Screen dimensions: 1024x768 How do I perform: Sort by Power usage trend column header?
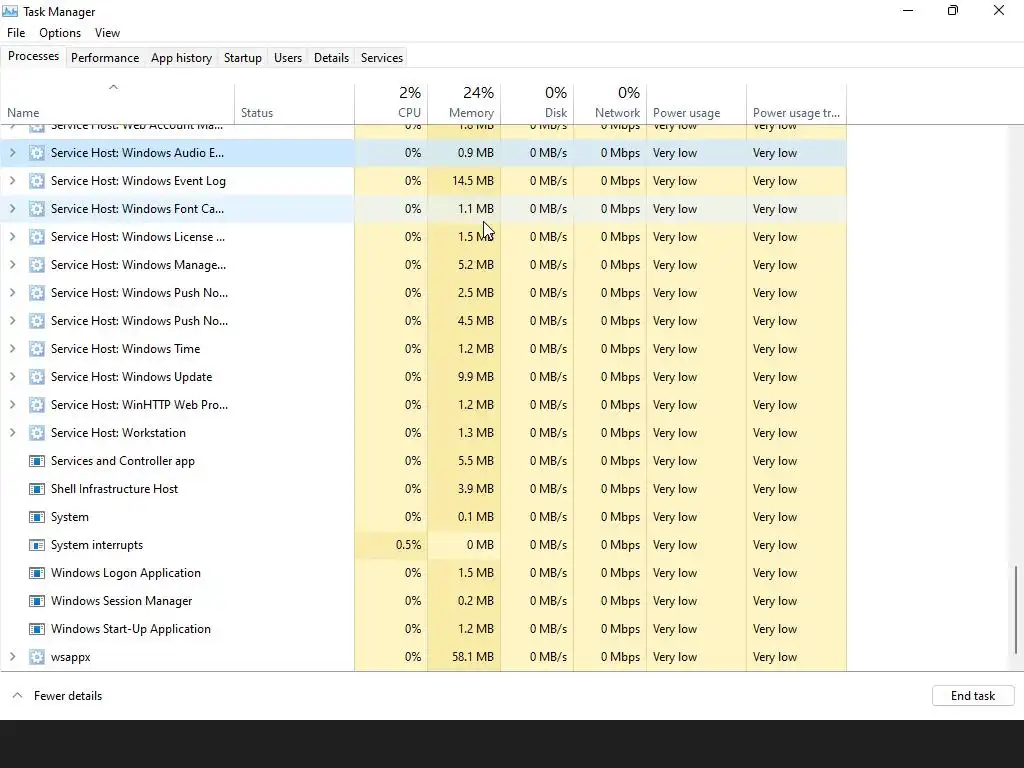coord(797,103)
